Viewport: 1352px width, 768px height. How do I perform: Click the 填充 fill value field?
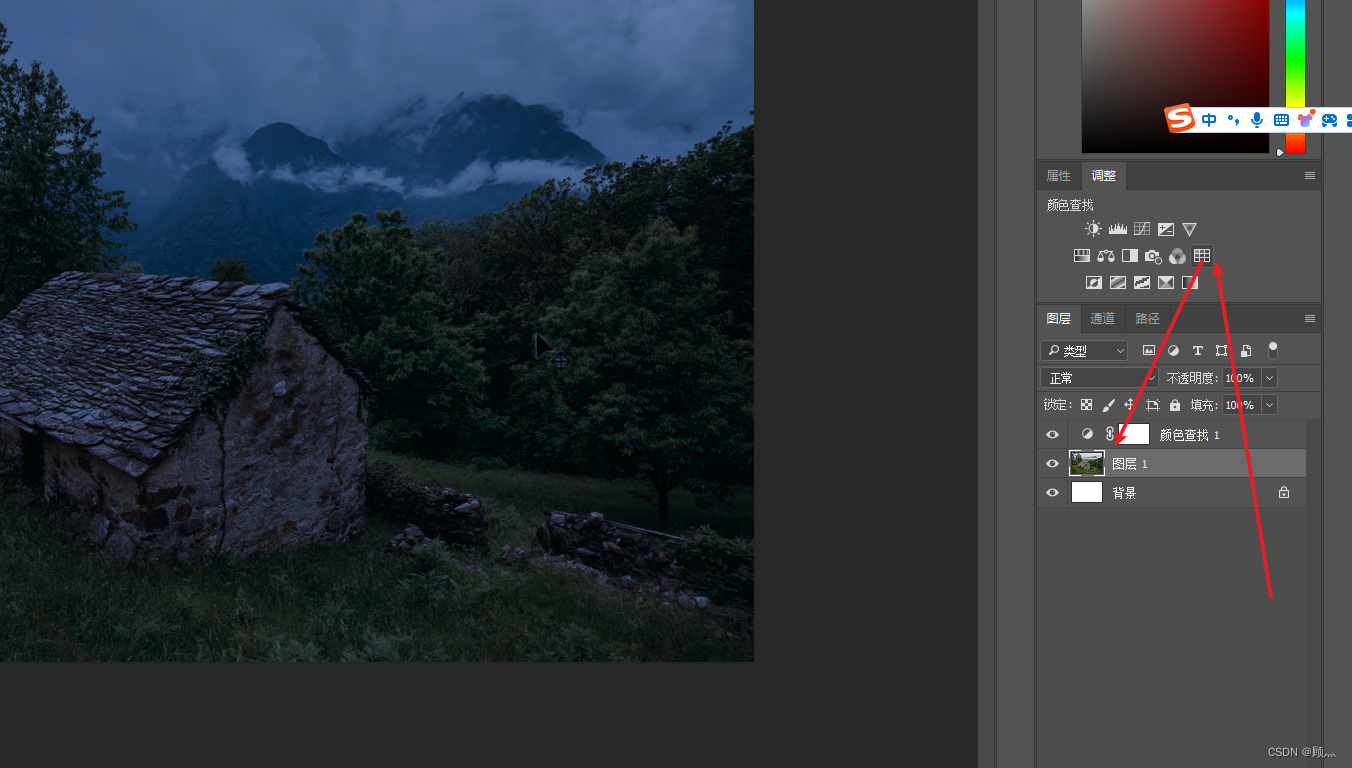[1241, 405]
